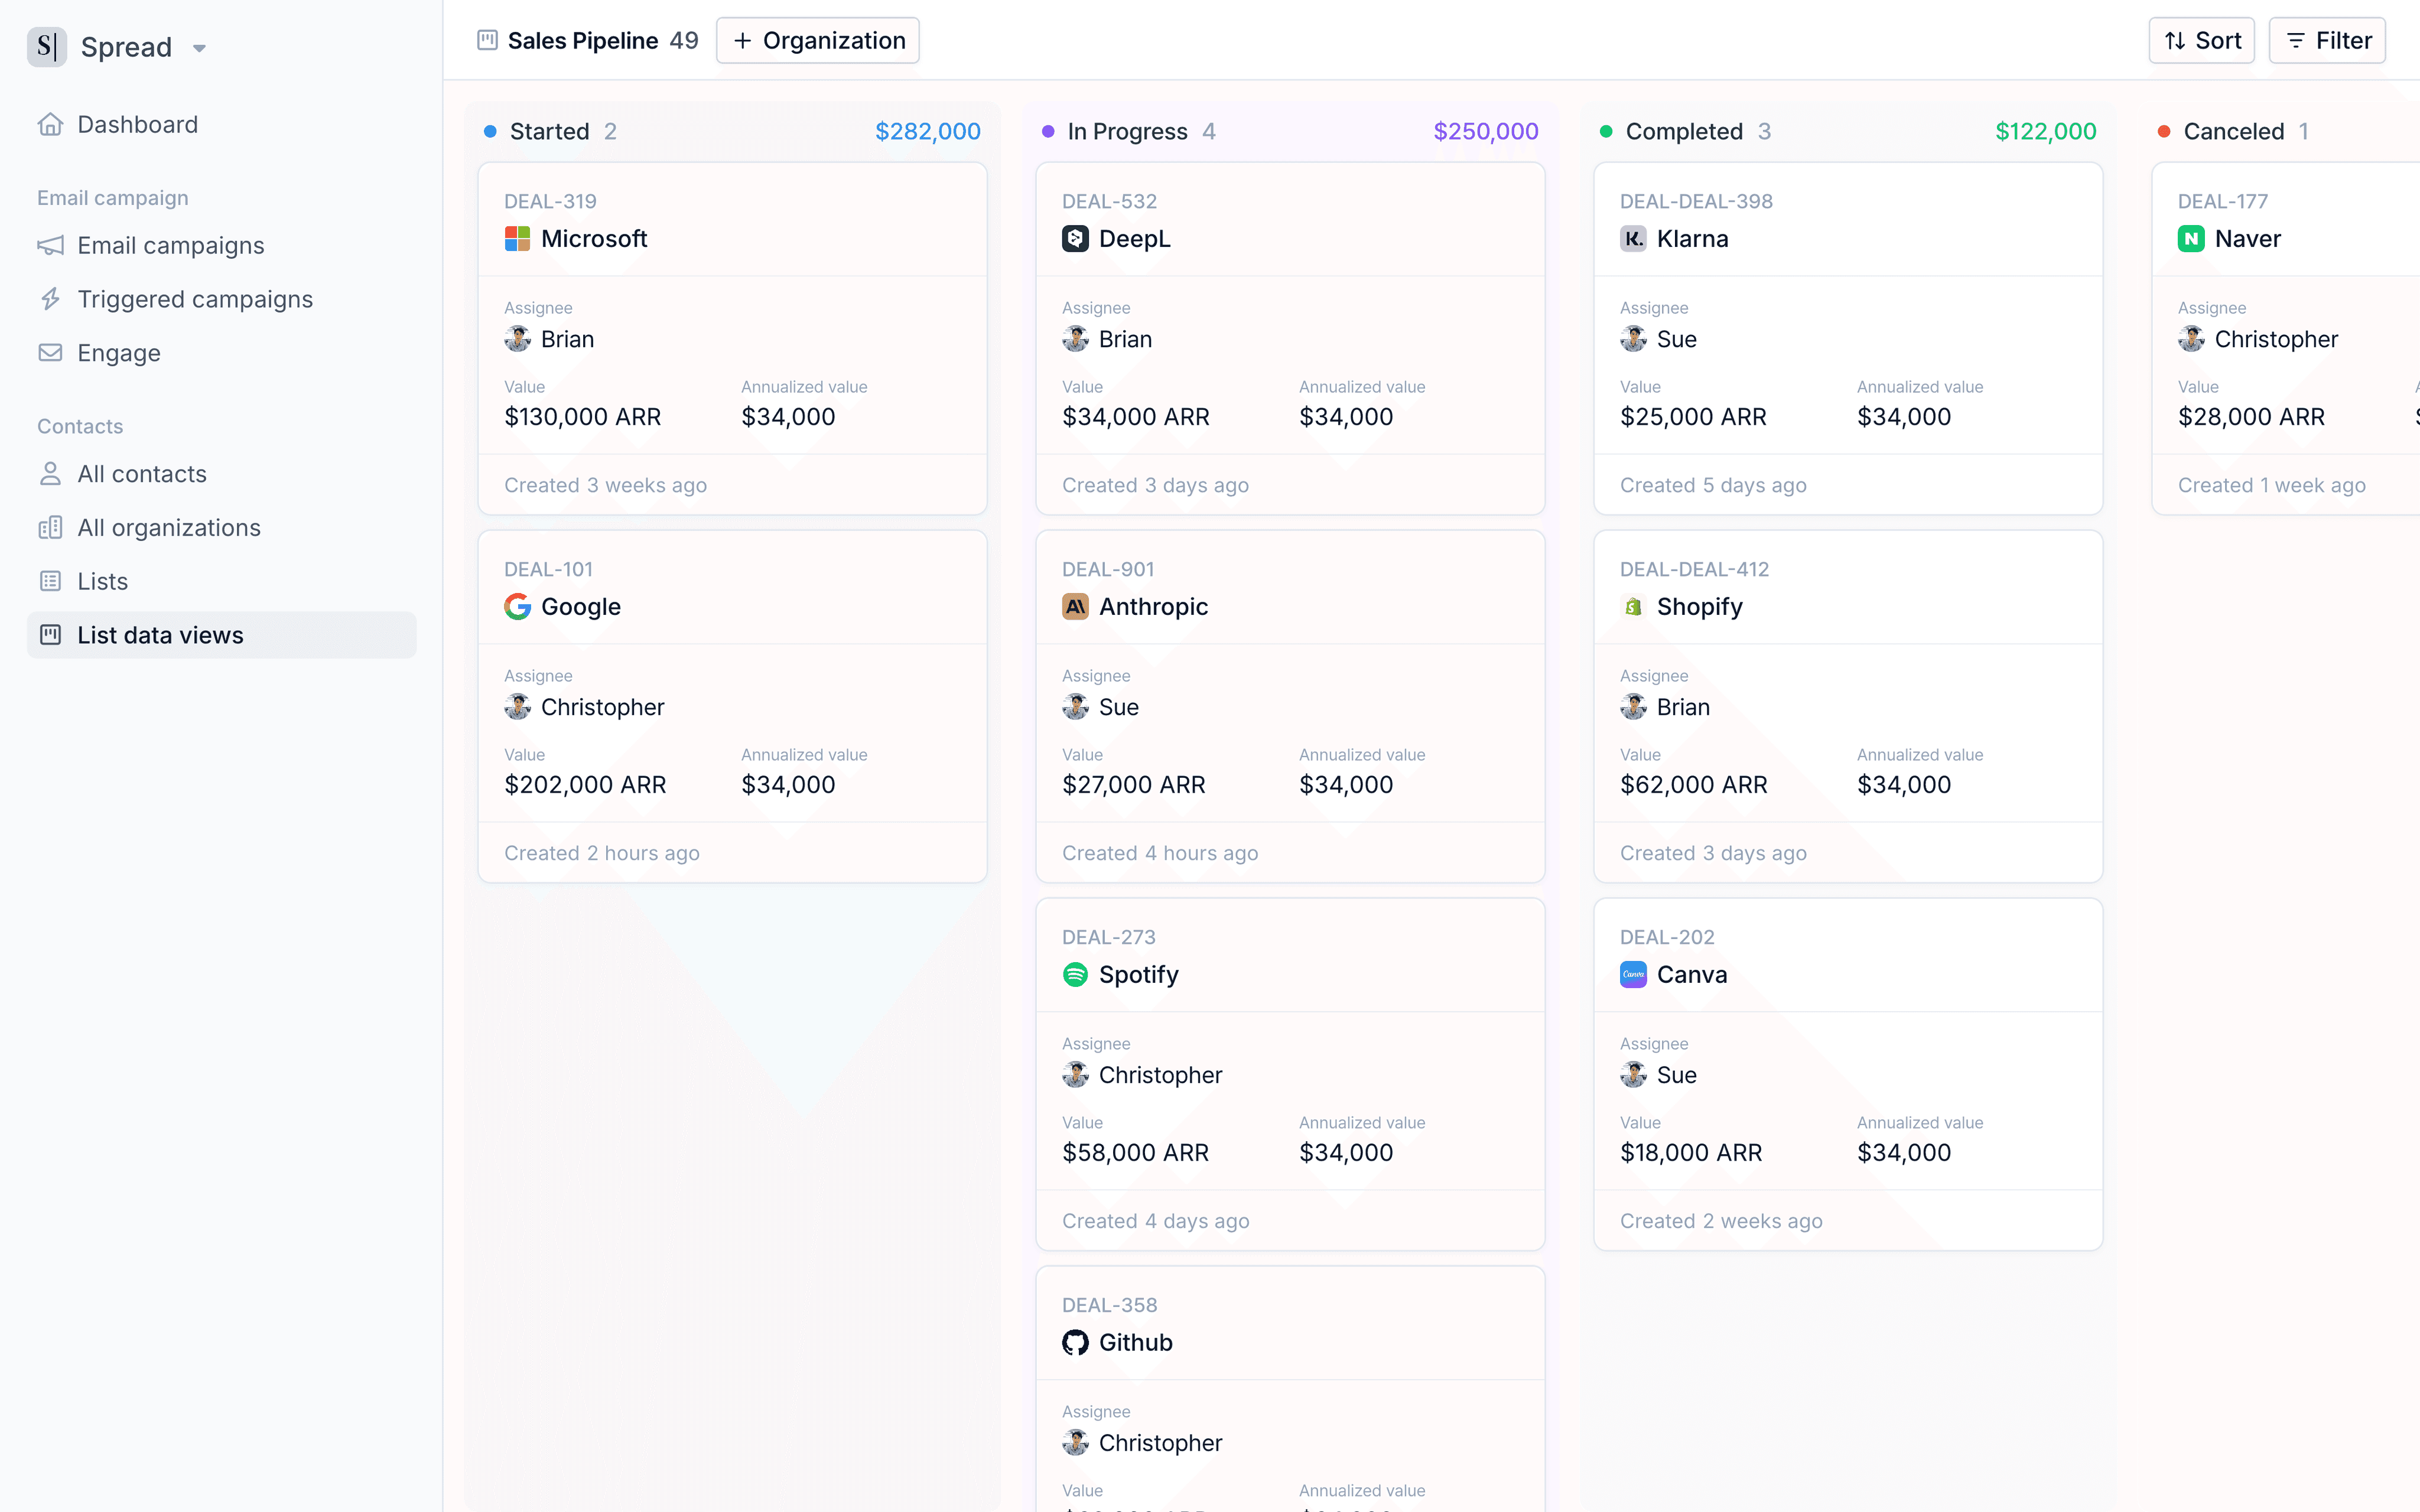Viewport: 2420px width, 1512px height.
Task: Click the green Completed status dot
Action: [x=1606, y=131]
